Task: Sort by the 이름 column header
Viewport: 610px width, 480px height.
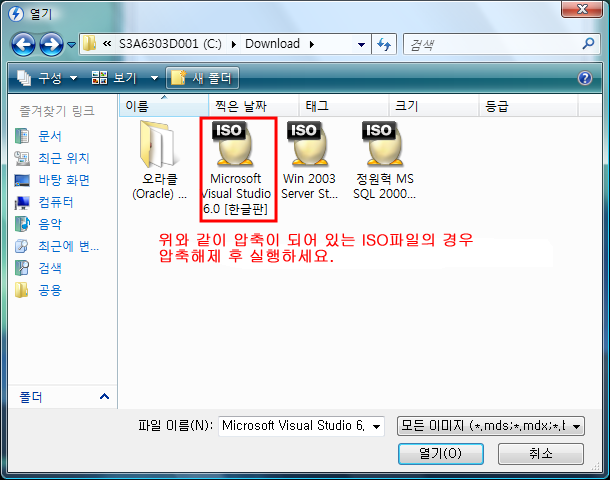Action: 163,106
